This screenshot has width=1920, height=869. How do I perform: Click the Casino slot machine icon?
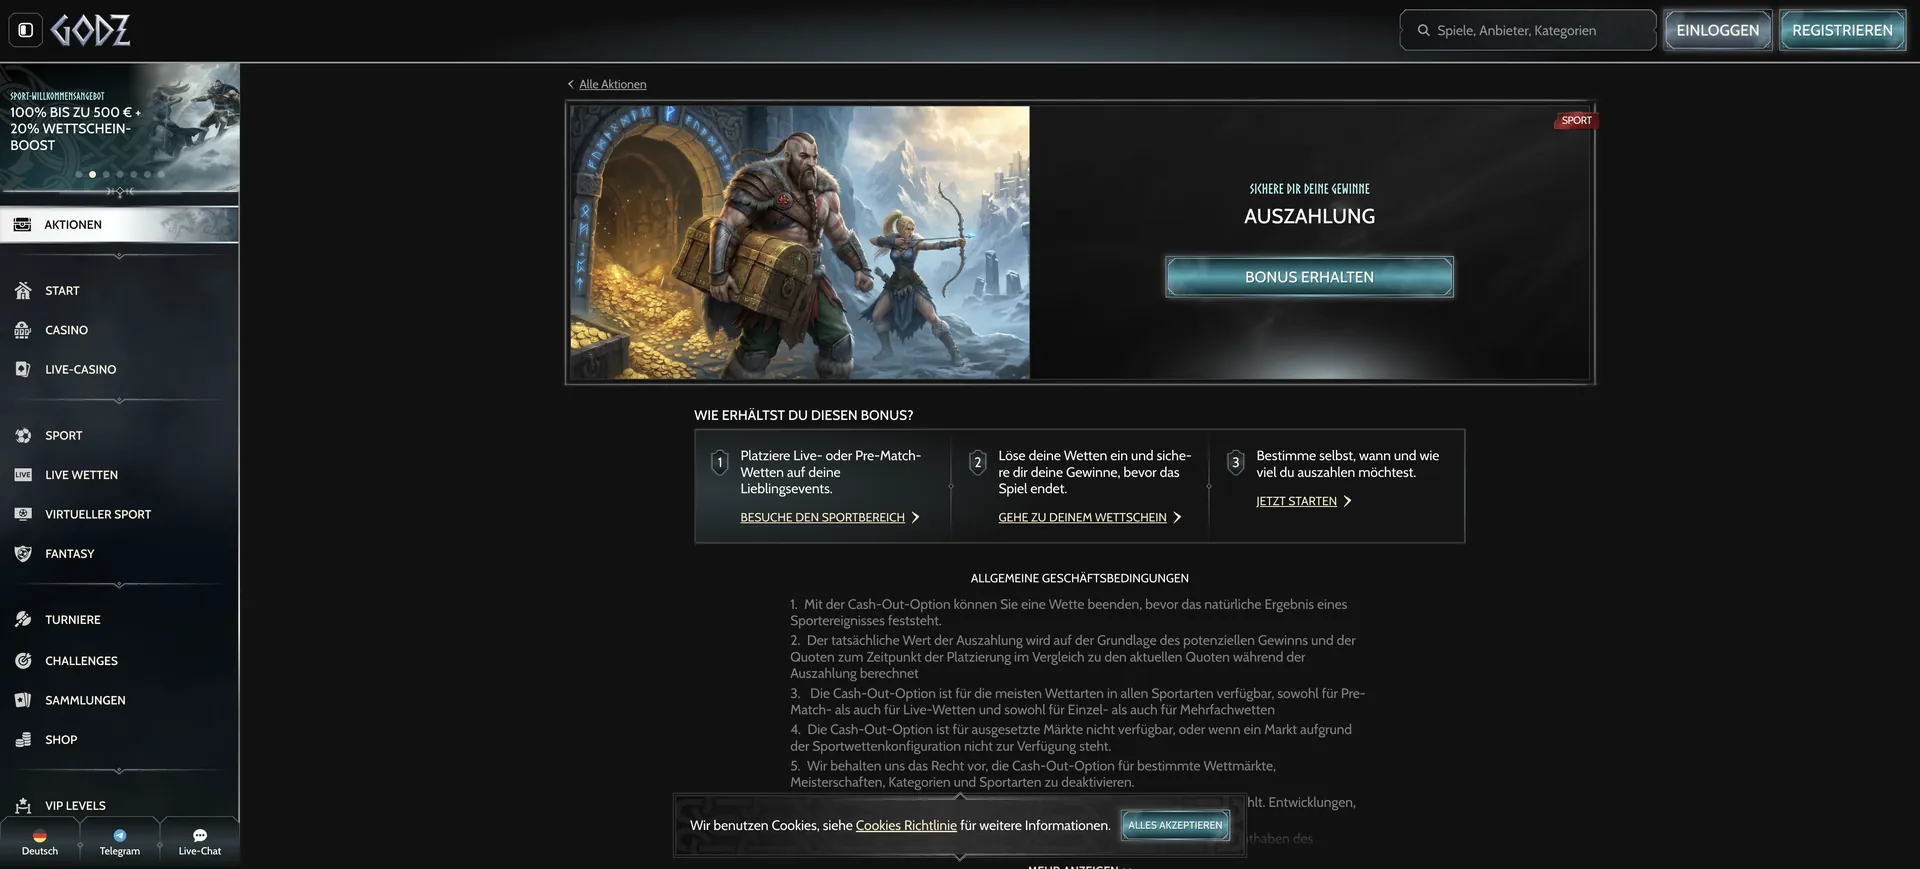click(23, 330)
